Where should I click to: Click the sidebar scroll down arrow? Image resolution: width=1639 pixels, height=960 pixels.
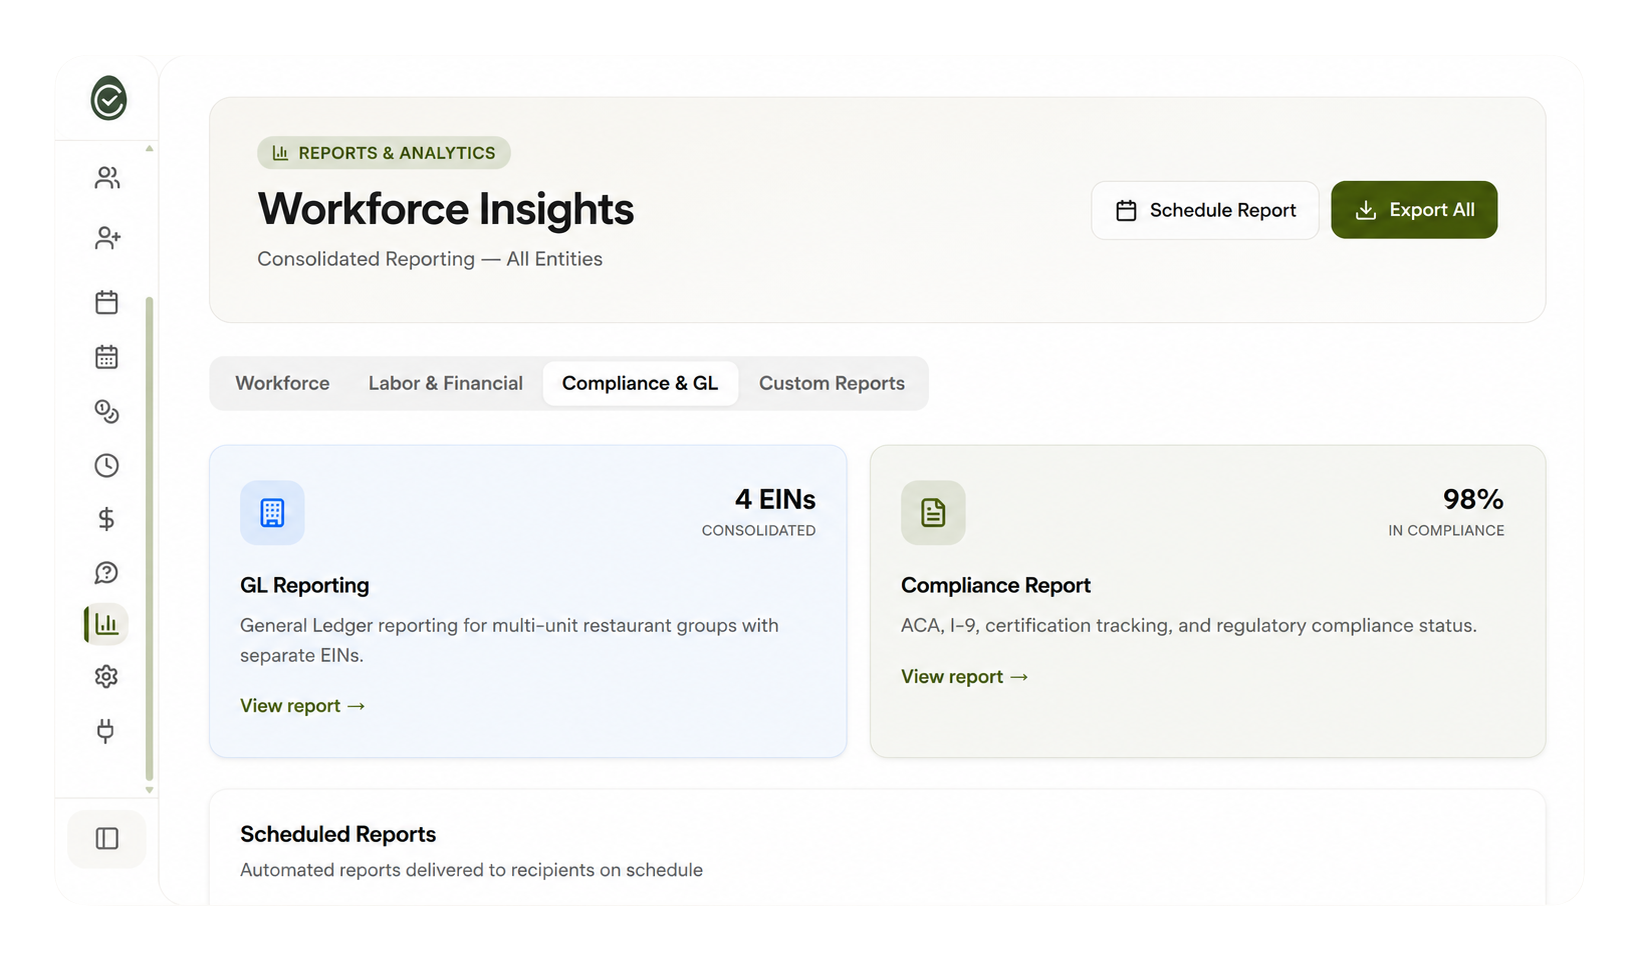coord(149,790)
